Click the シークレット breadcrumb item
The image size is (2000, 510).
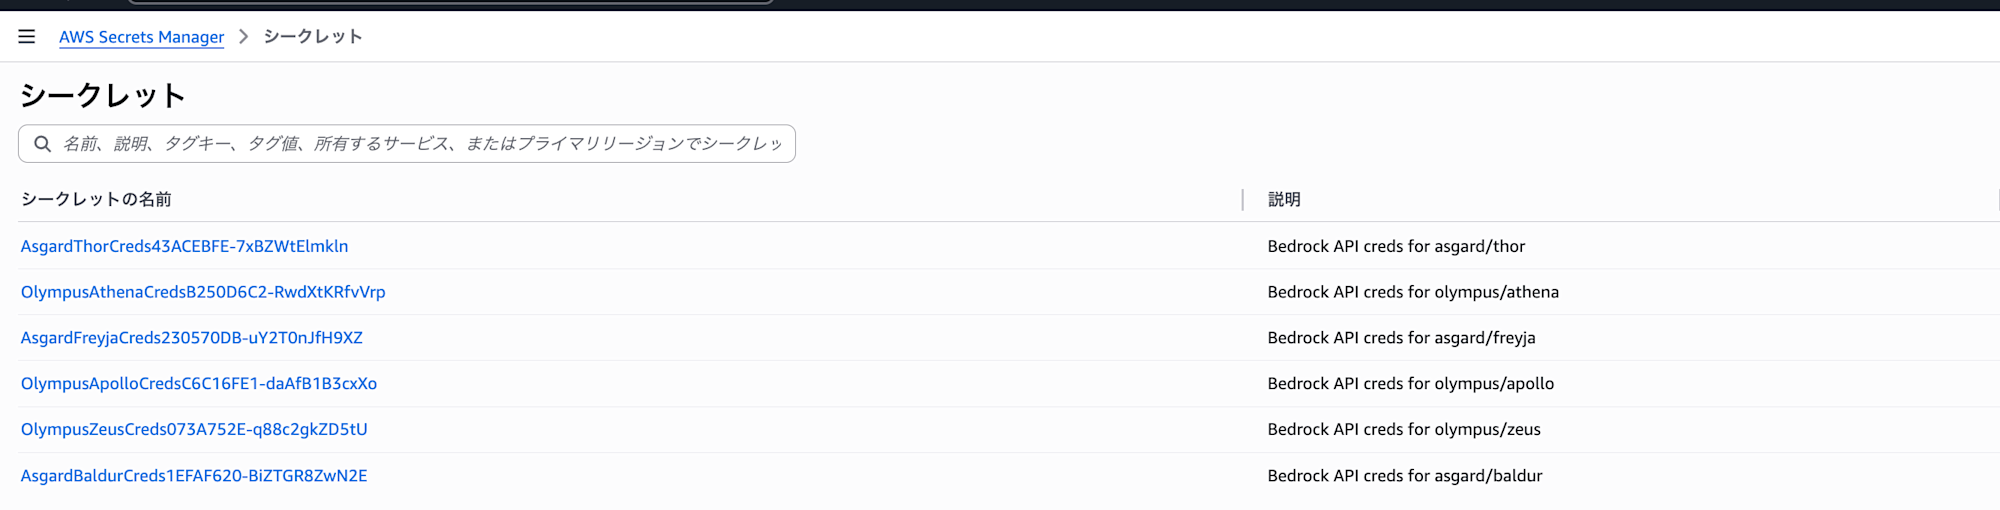tap(313, 37)
